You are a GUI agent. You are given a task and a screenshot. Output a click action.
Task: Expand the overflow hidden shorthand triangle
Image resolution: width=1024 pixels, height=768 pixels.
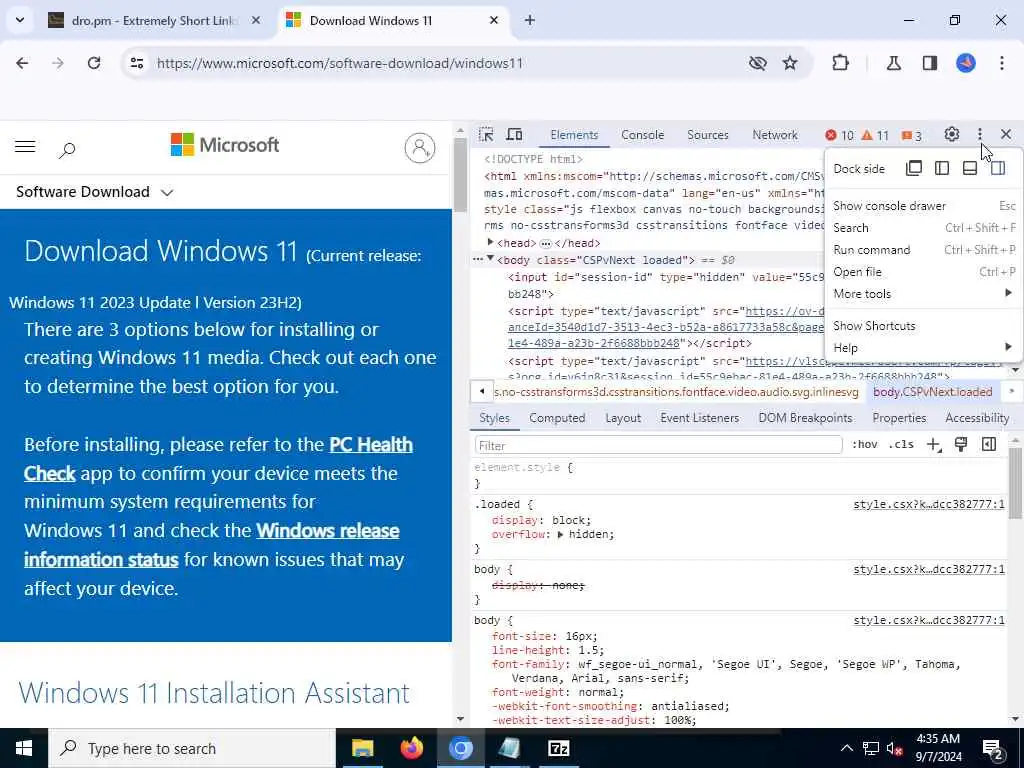coord(560,534)
